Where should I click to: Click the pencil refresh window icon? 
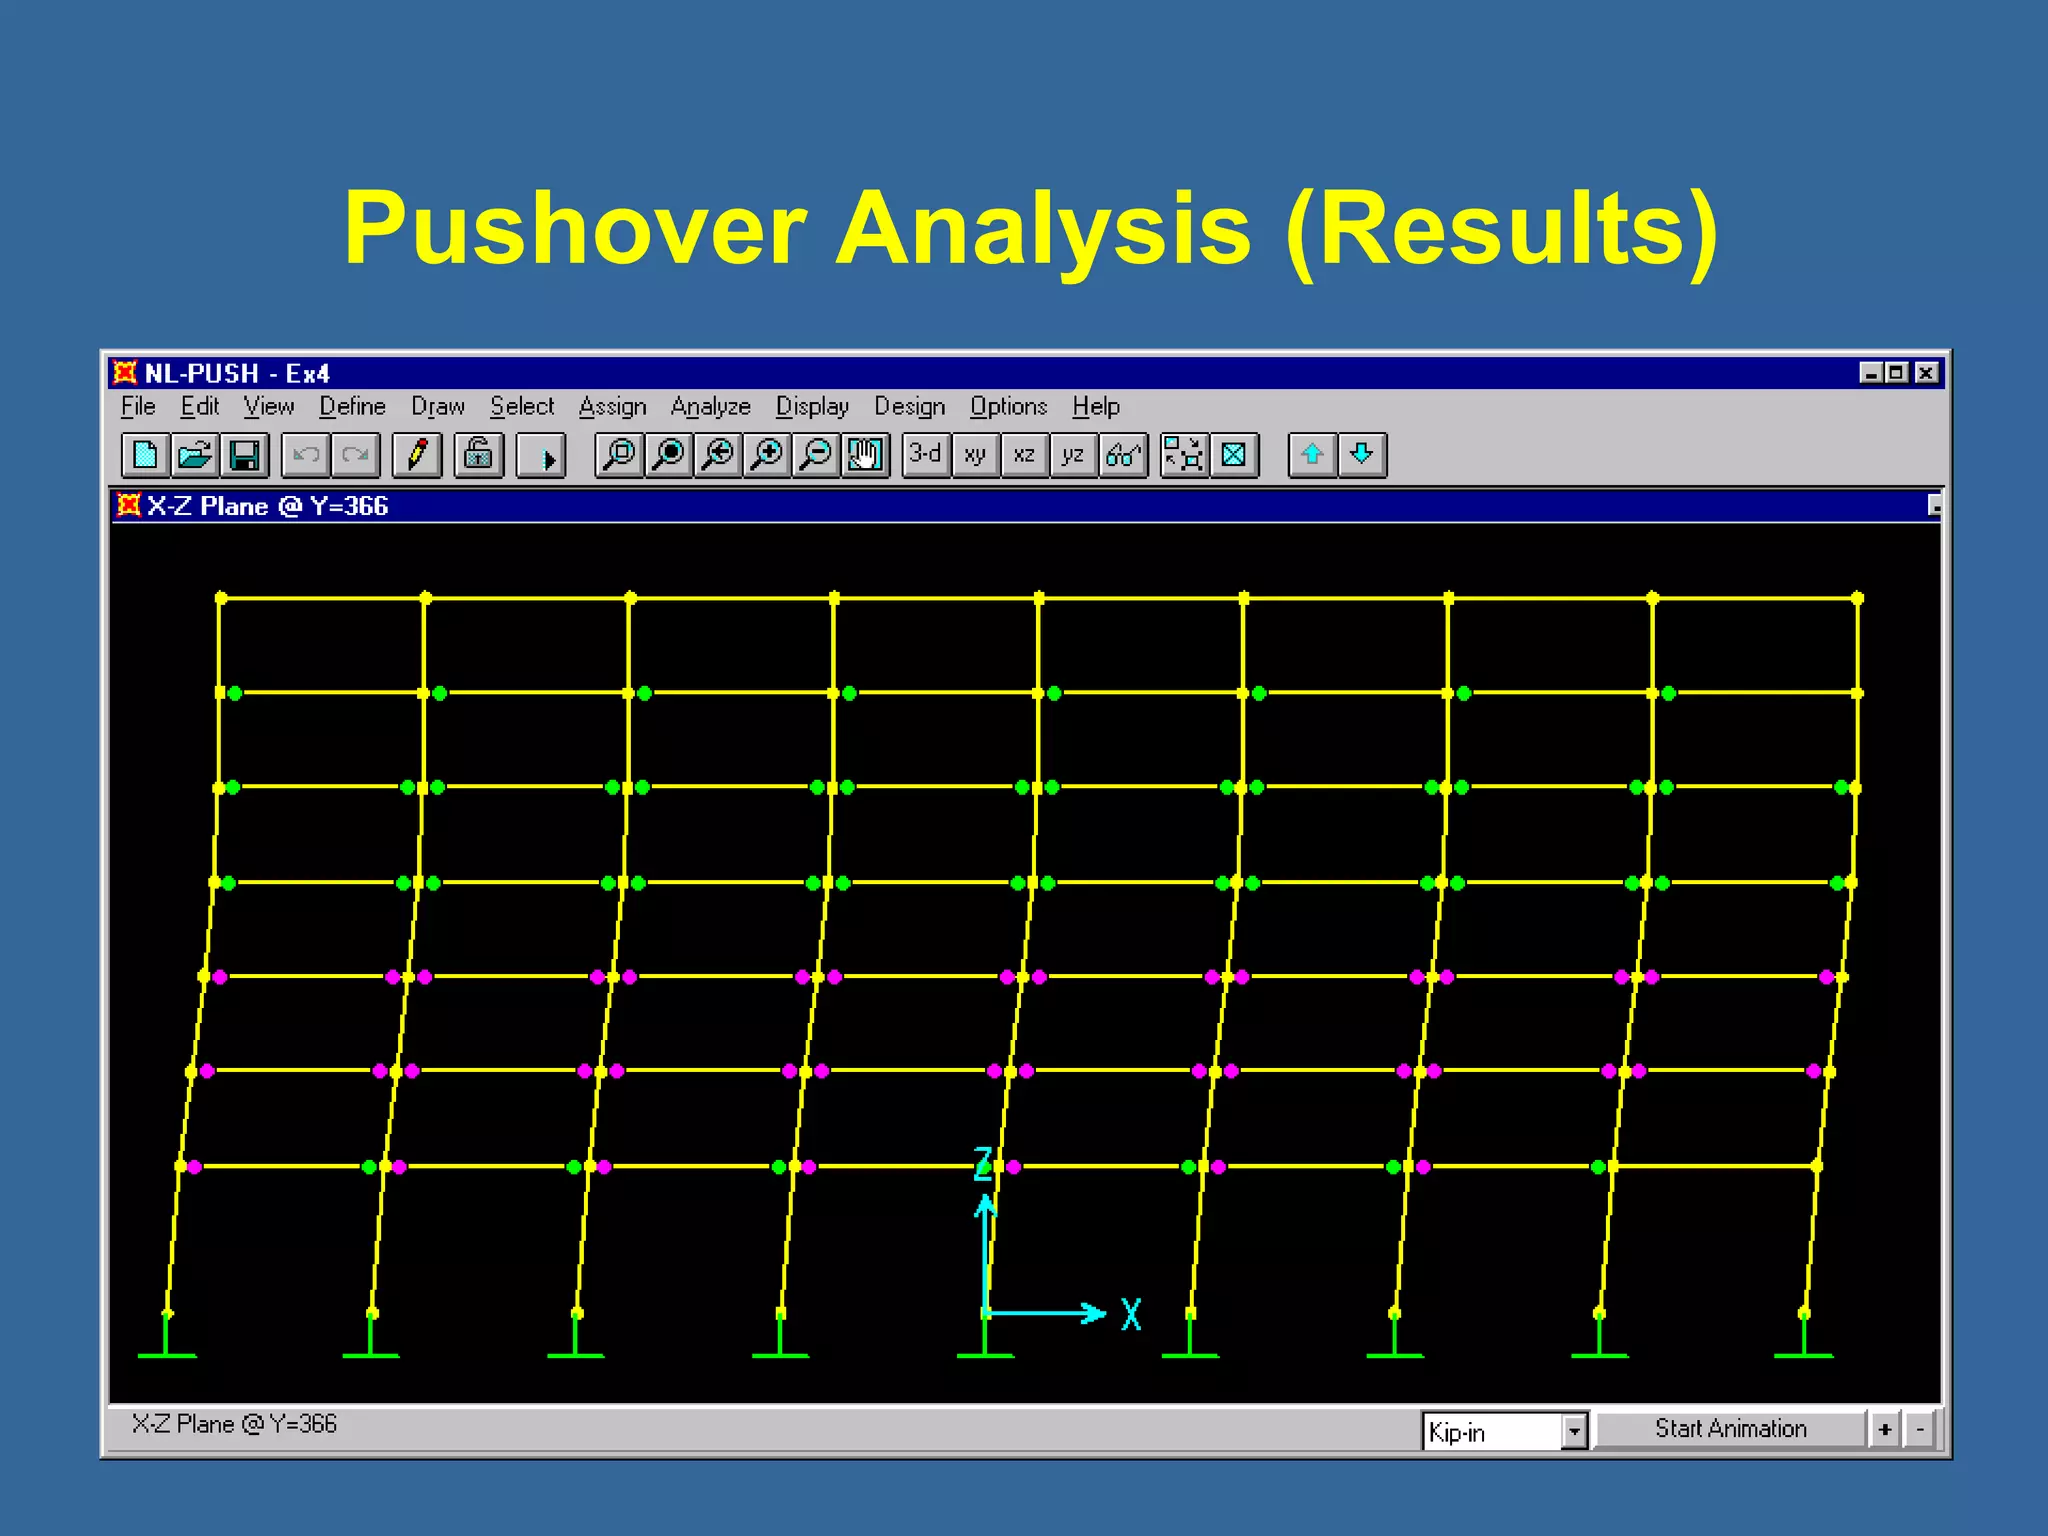(x=417, y=455)
